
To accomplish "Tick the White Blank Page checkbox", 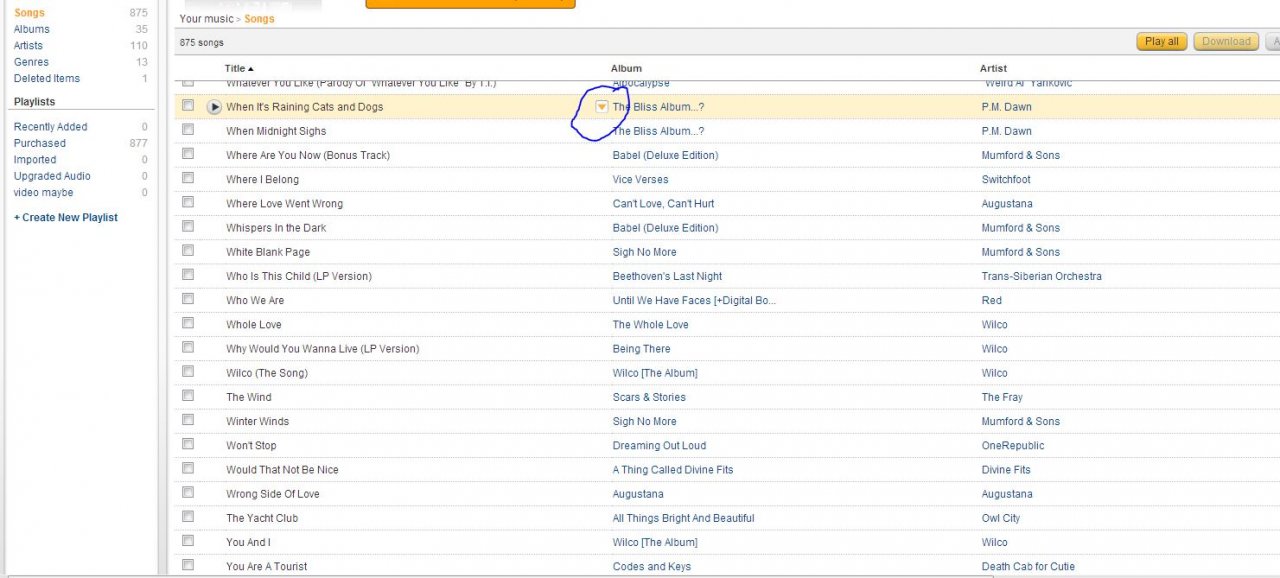I will point(188,251).
